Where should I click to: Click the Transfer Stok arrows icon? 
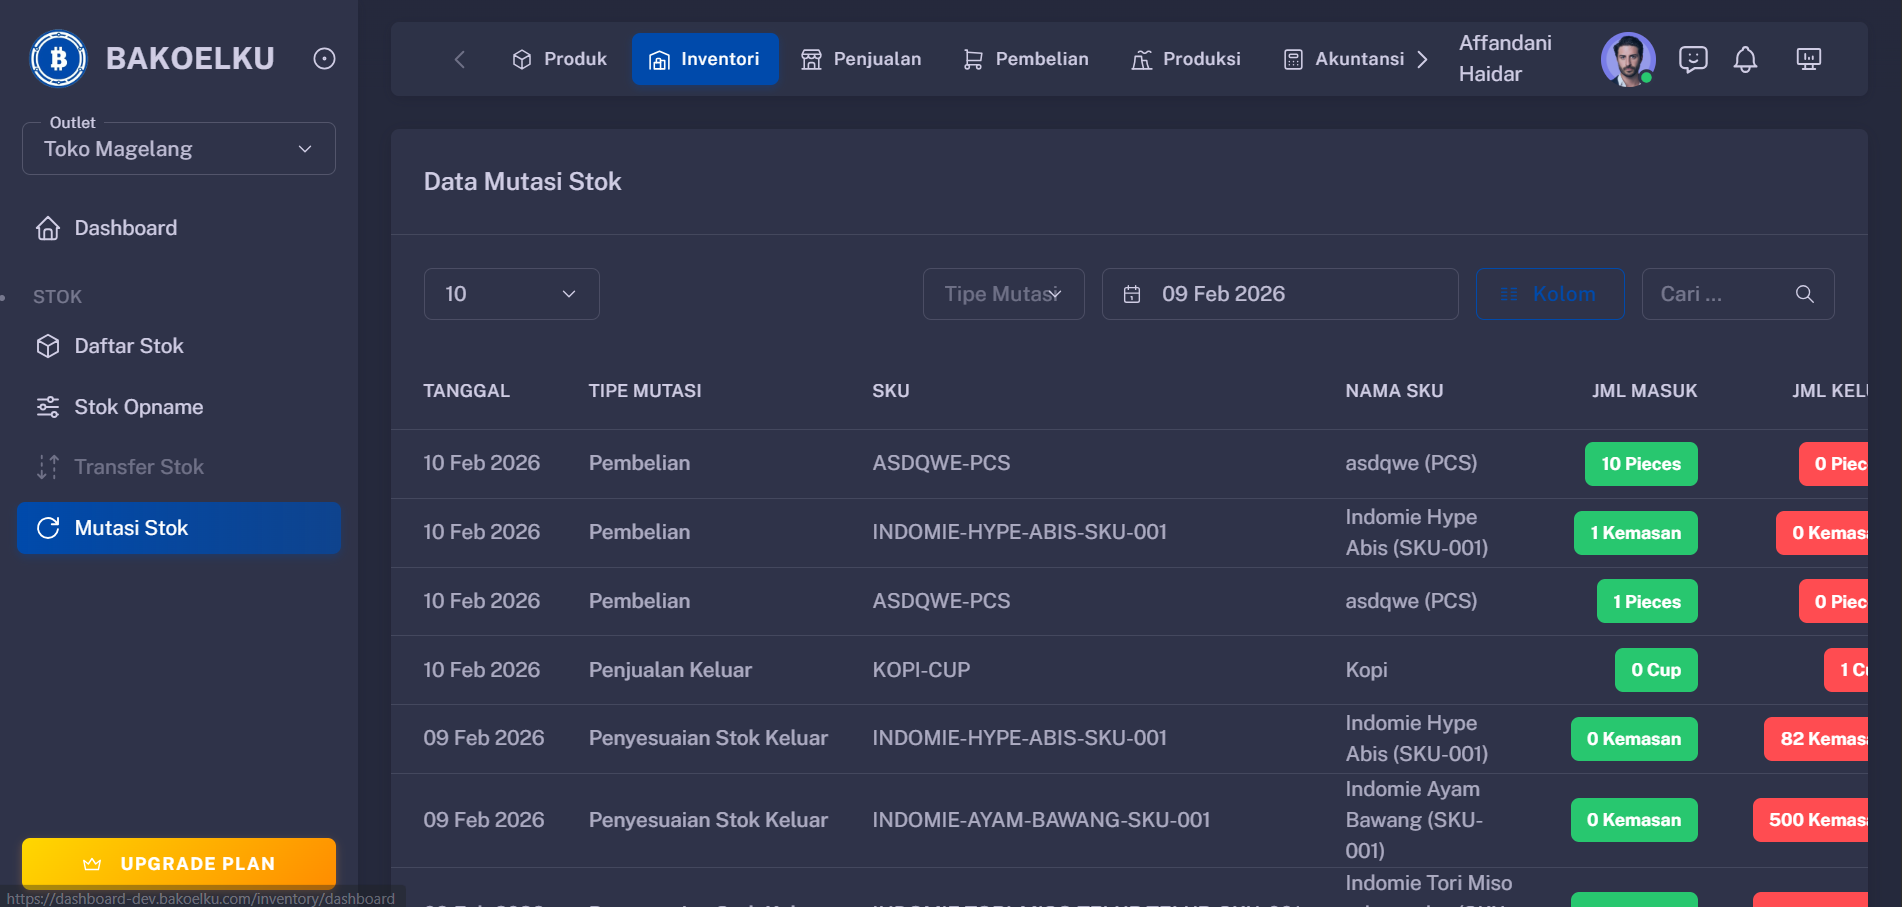[47, 467]
